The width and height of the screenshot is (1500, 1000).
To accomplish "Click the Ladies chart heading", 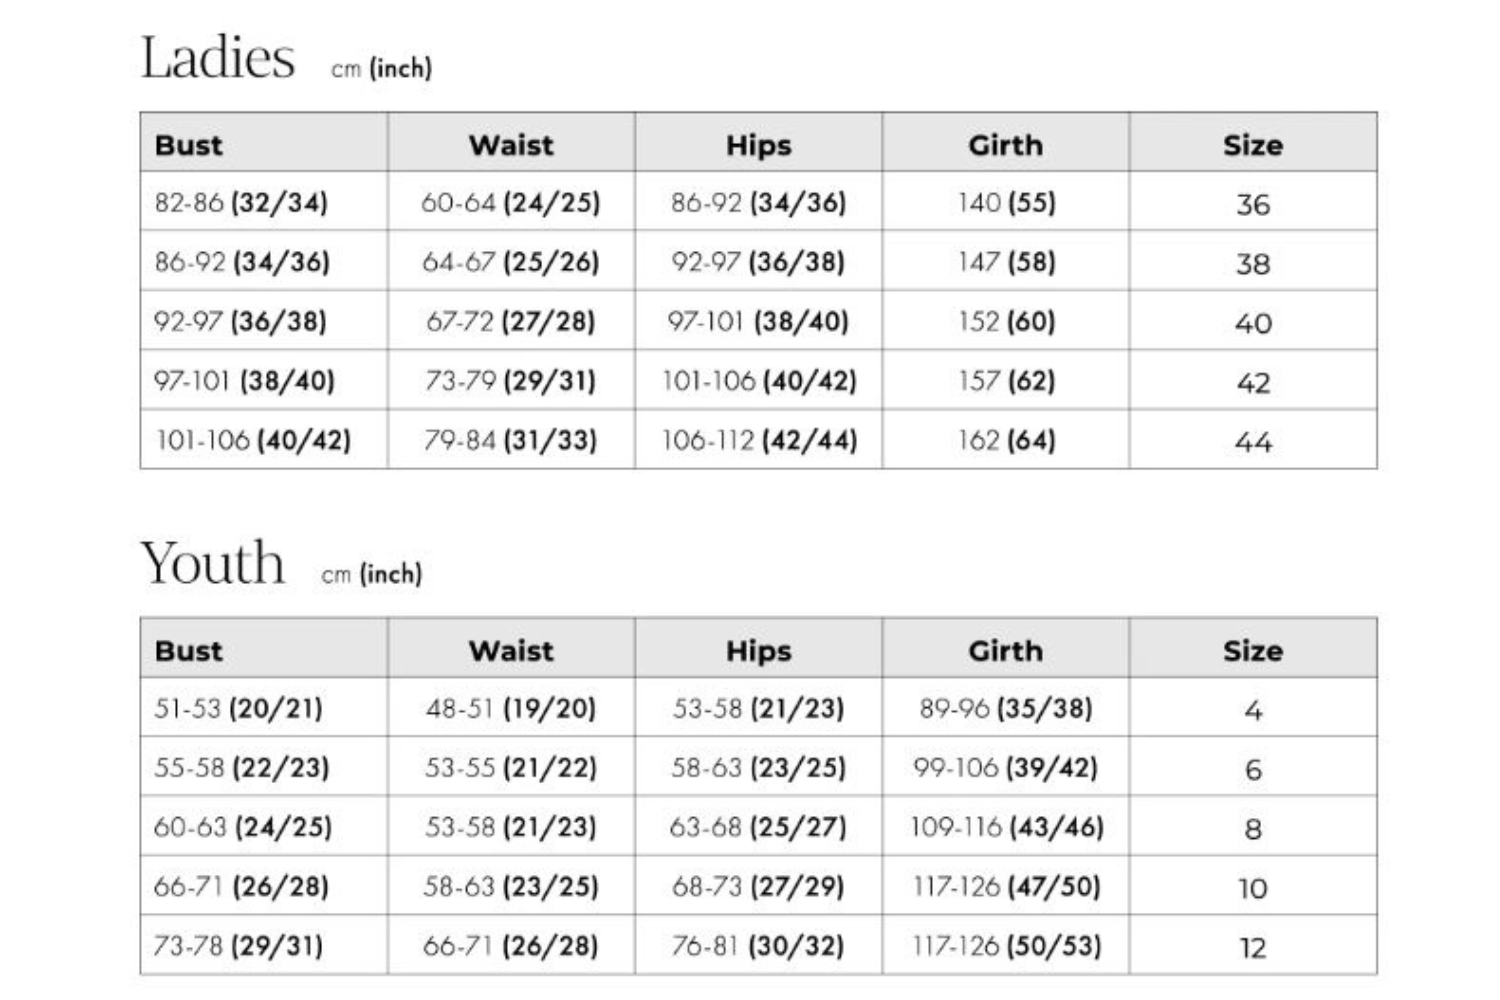I will pos(218,58).
